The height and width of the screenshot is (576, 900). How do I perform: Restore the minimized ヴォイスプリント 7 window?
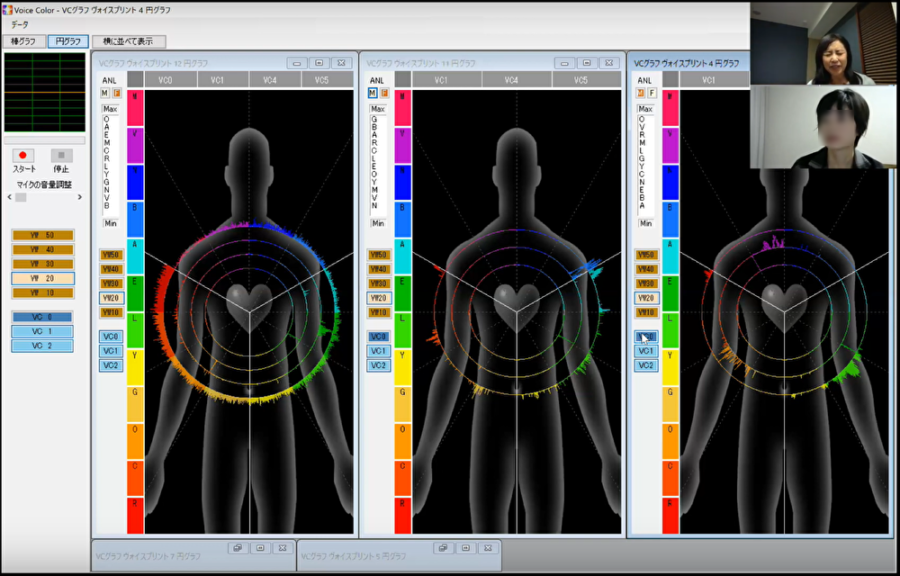pyautogui.click(x=237, y=548)
